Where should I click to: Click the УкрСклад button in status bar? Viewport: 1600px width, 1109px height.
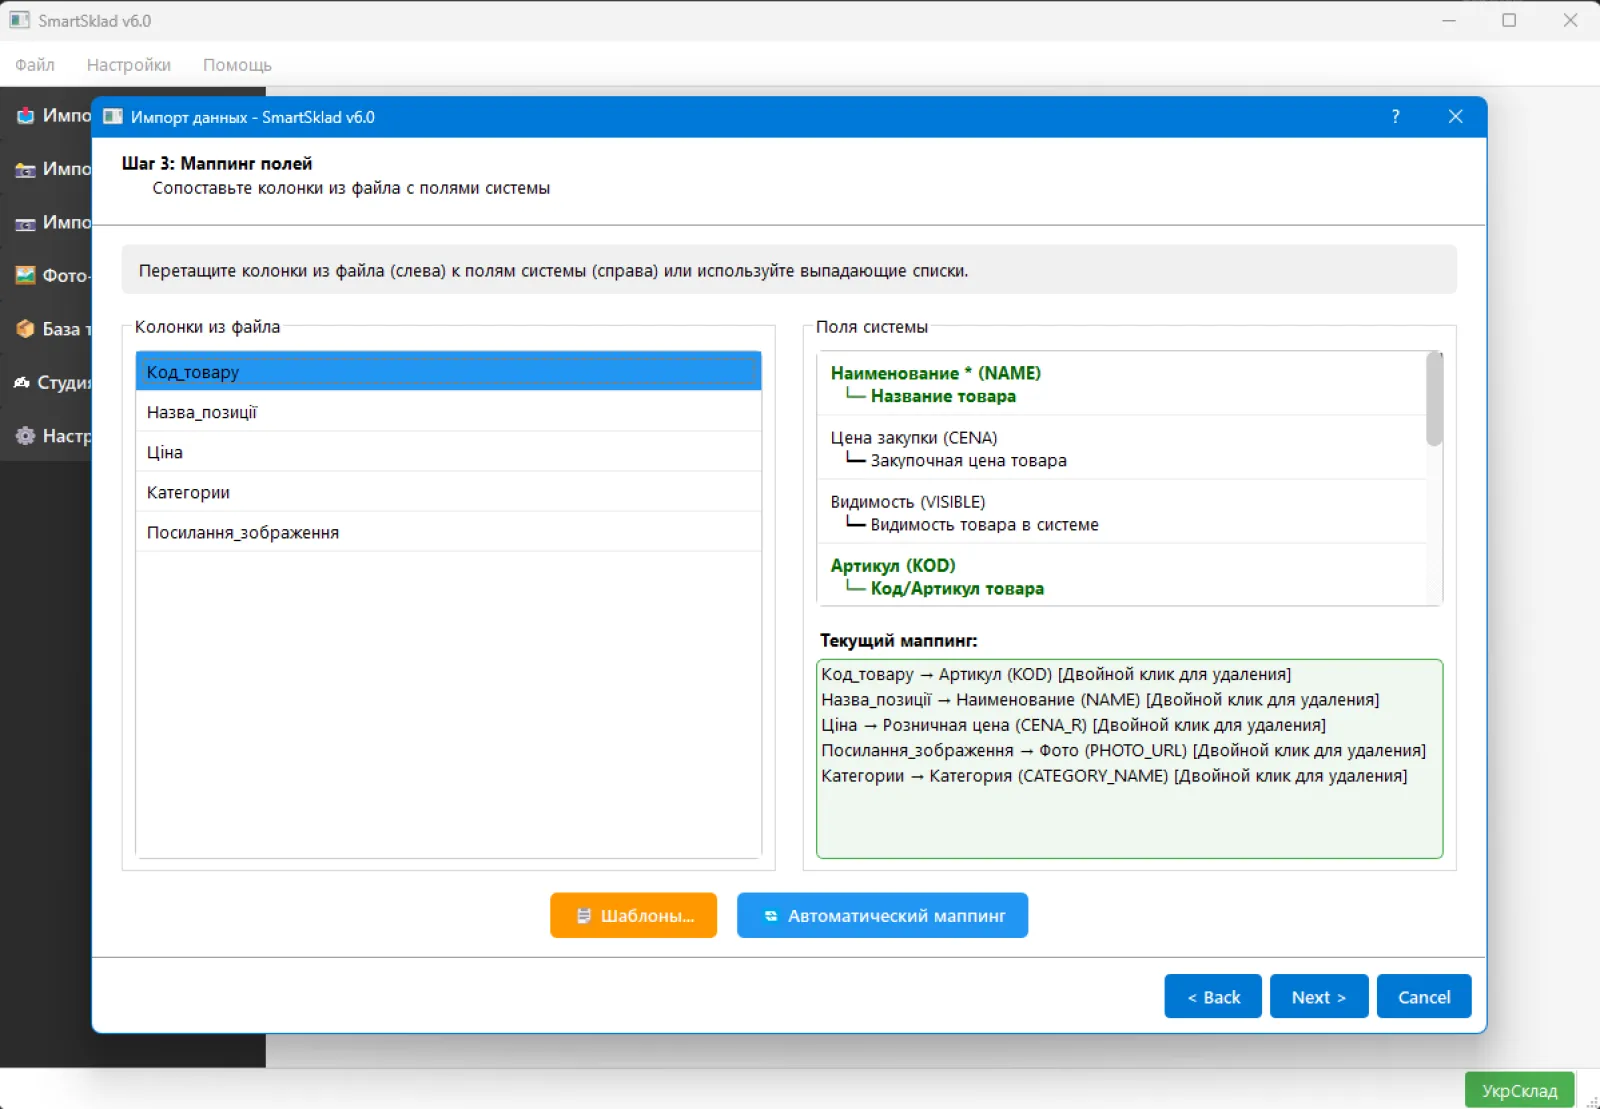[1519, 1090]
